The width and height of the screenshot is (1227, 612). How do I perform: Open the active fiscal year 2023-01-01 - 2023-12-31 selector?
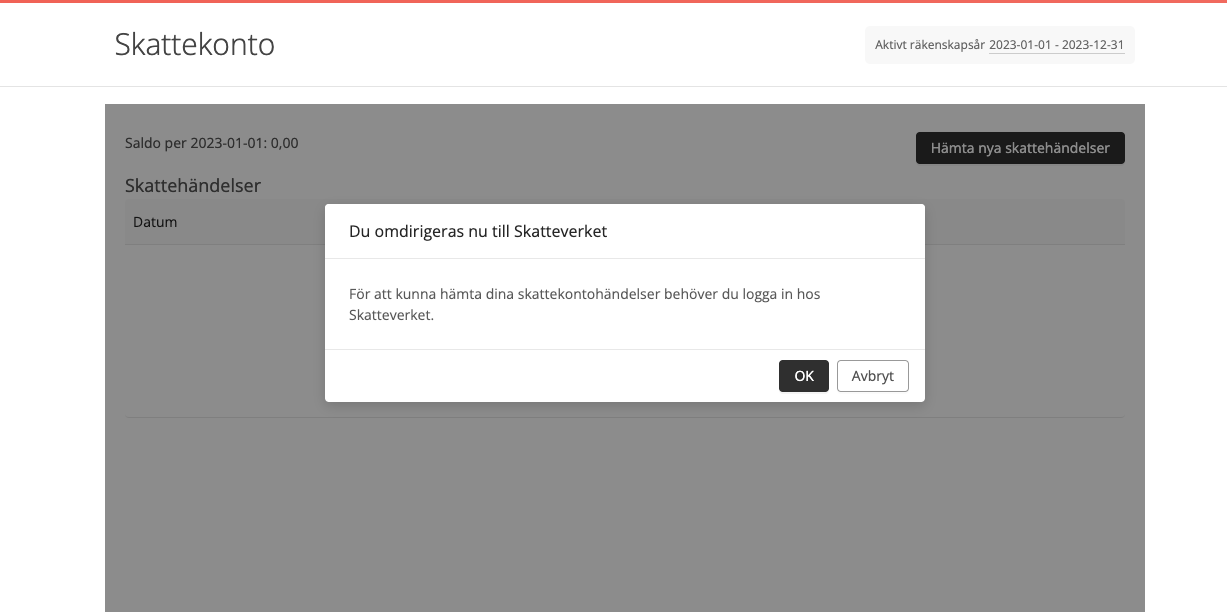click(1056, 45)
